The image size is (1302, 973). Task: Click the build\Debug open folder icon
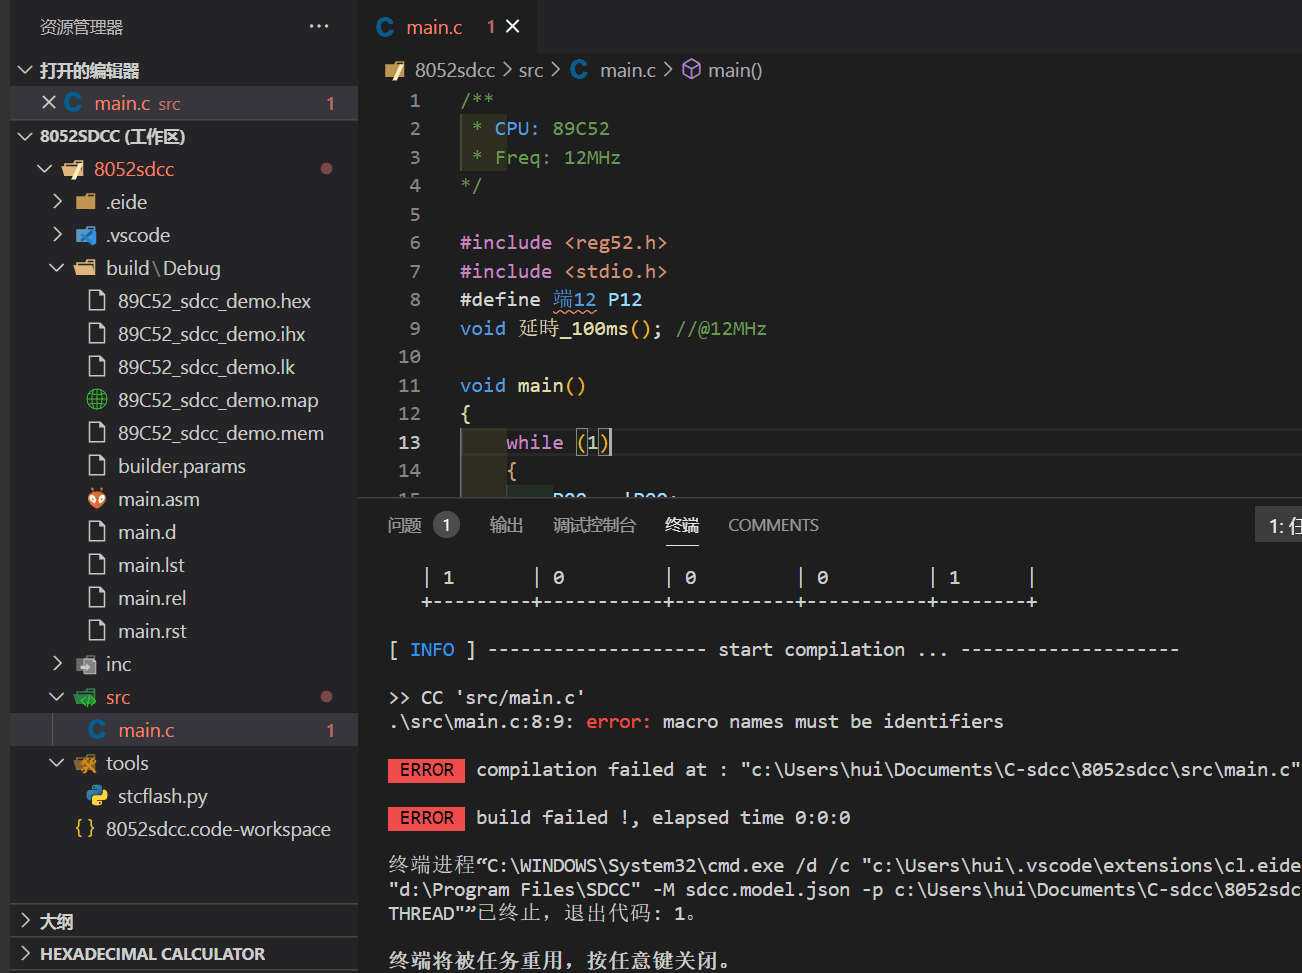coord(85,268)
